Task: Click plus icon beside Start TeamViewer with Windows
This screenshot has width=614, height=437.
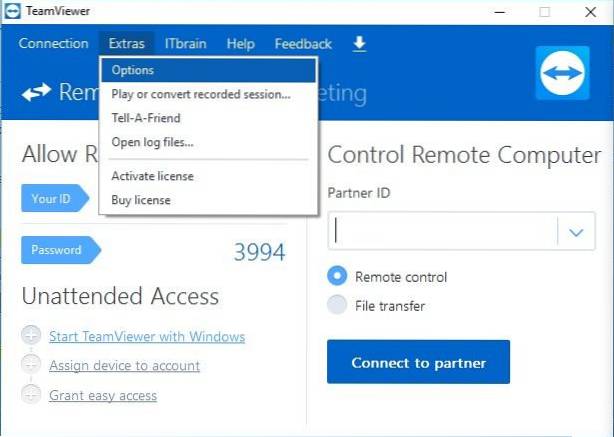Action: click(x=32, y=337)
